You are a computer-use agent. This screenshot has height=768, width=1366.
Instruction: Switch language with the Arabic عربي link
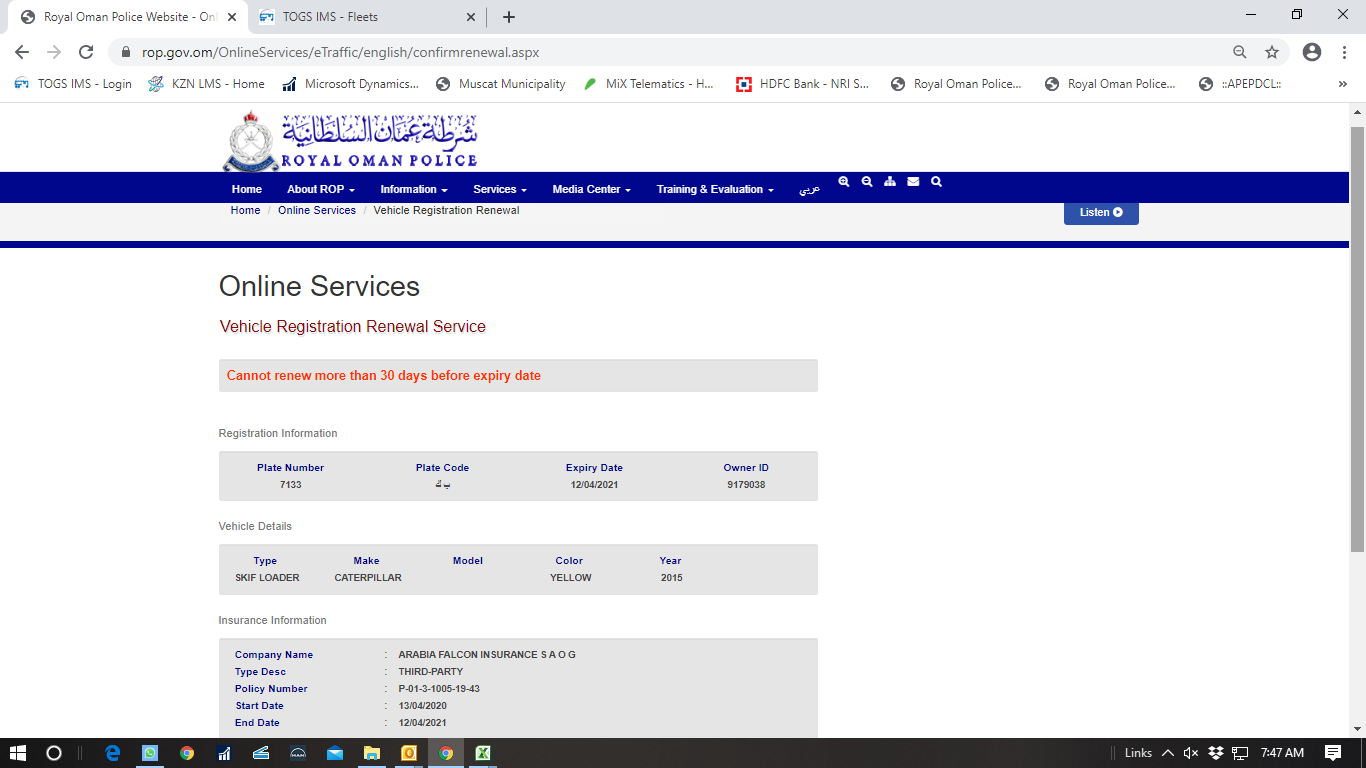[x=809, y=189]
